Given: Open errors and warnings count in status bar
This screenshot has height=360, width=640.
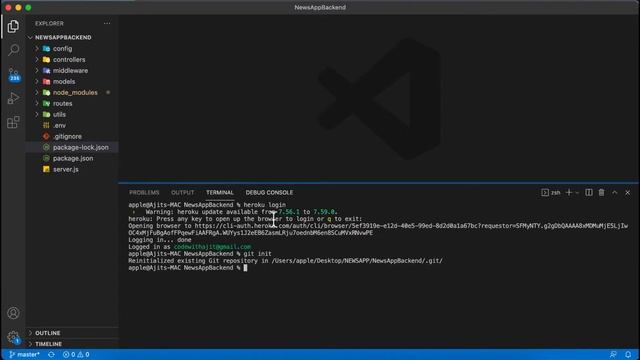Looking at the screenshot, I should click(x=76, y=354).
